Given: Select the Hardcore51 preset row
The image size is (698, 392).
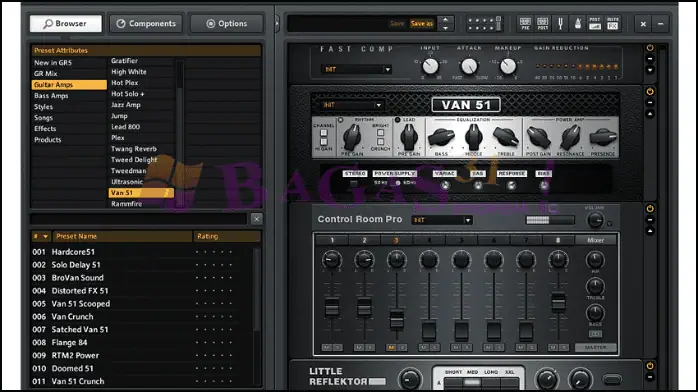Looking at the screenshot, I should pos(142,252).
